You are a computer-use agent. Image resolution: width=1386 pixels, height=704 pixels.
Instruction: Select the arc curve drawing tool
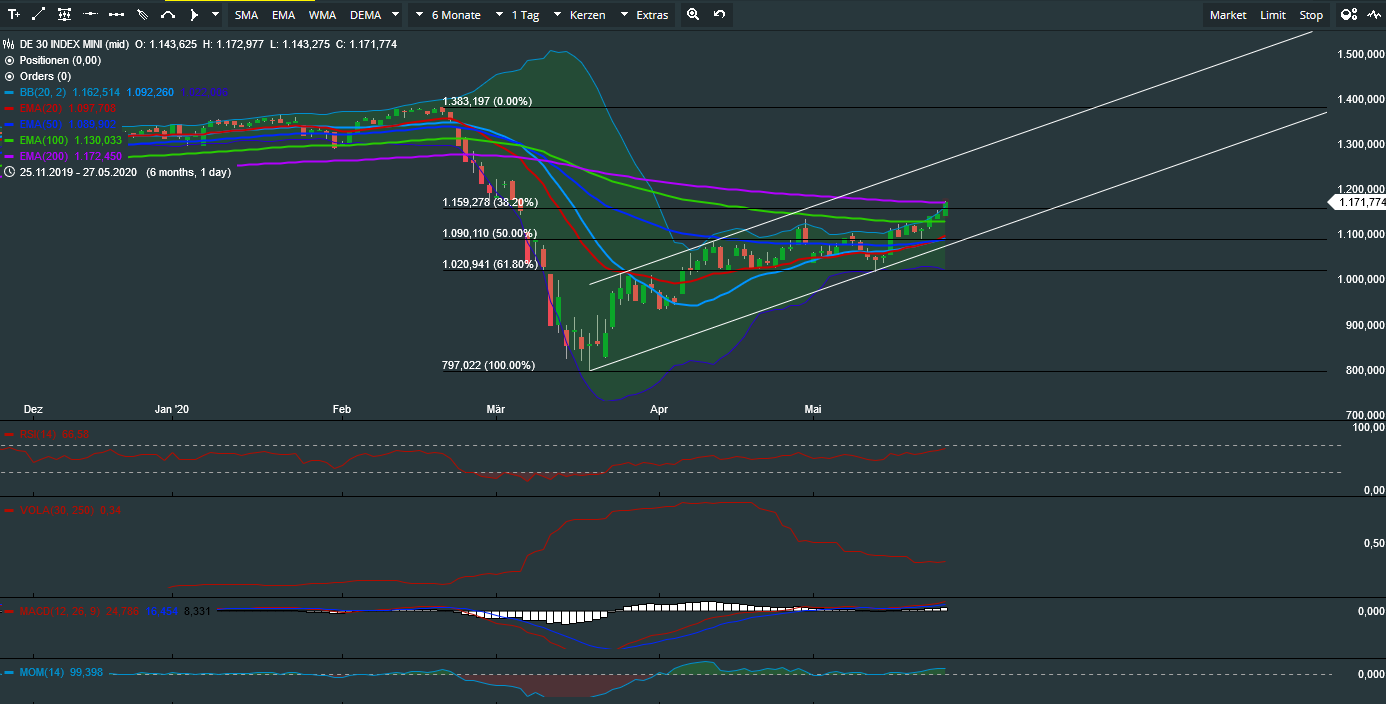click(x=168, y=15)
